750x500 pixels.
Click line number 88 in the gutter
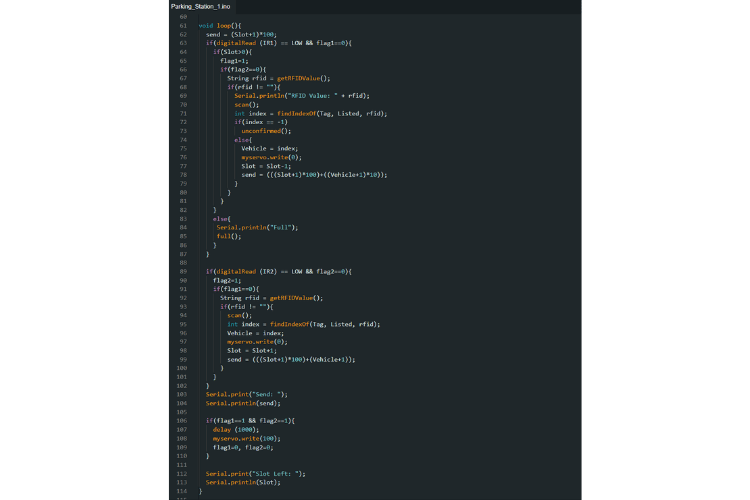pos(183,263)
